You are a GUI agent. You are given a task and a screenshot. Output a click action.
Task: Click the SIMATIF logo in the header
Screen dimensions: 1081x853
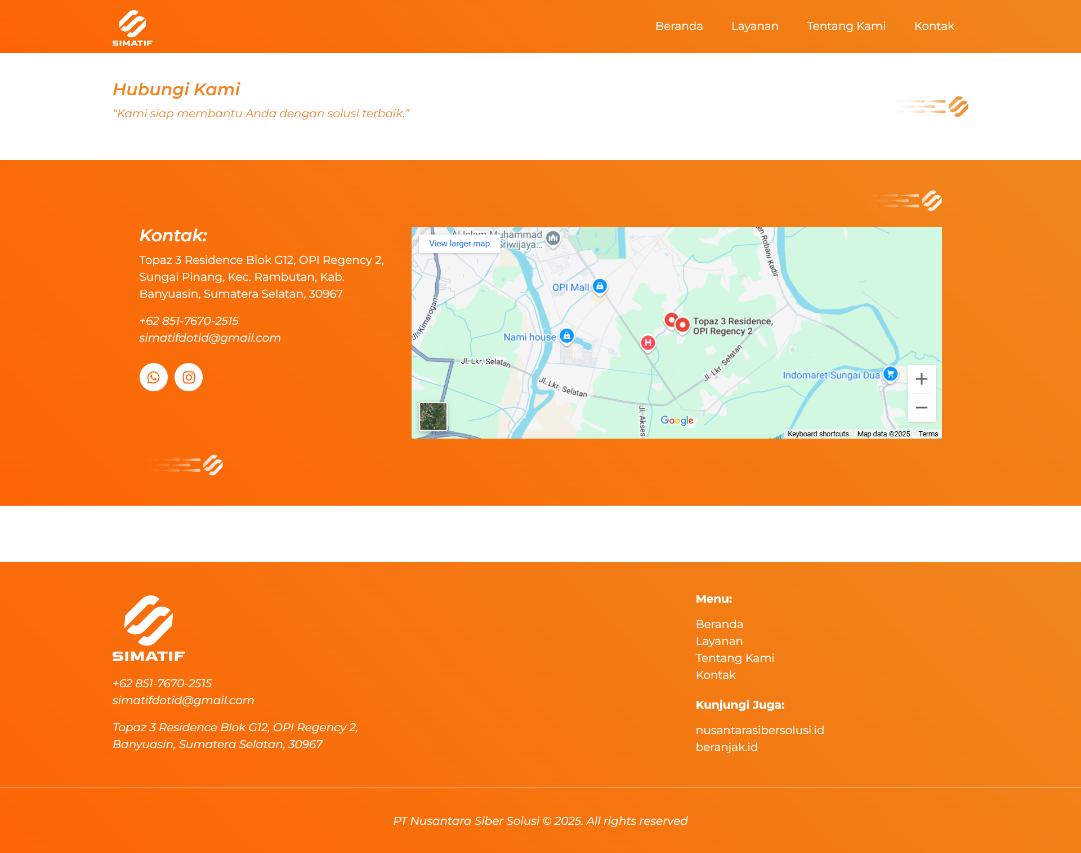(132, 27)
